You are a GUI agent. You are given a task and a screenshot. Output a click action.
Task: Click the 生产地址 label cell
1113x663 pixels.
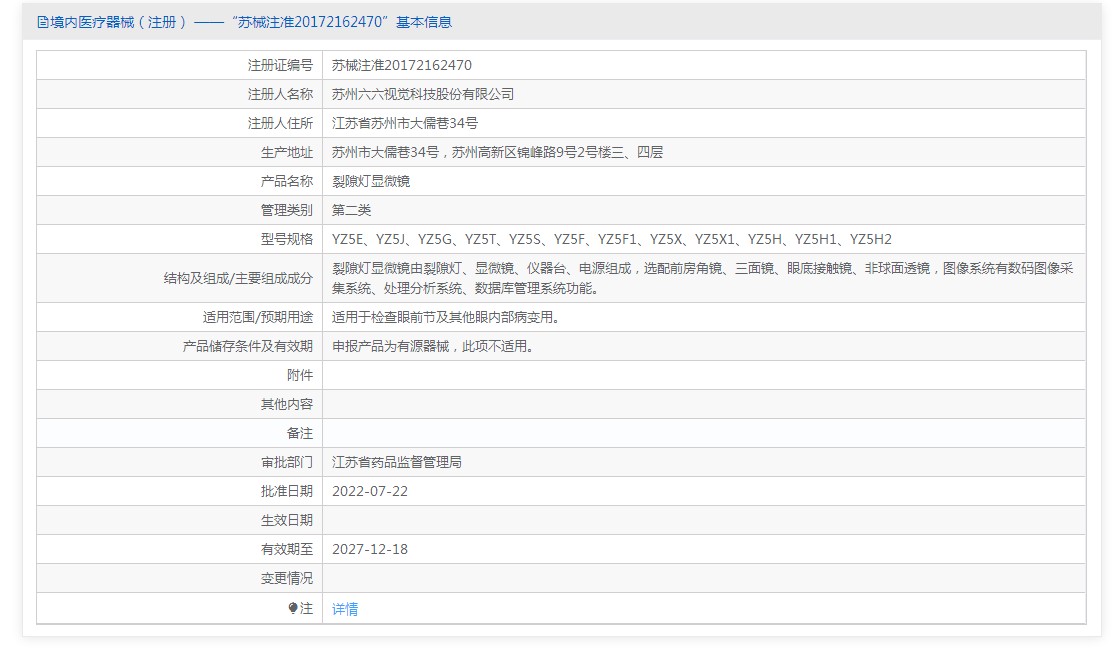click(x=180, y=153)
